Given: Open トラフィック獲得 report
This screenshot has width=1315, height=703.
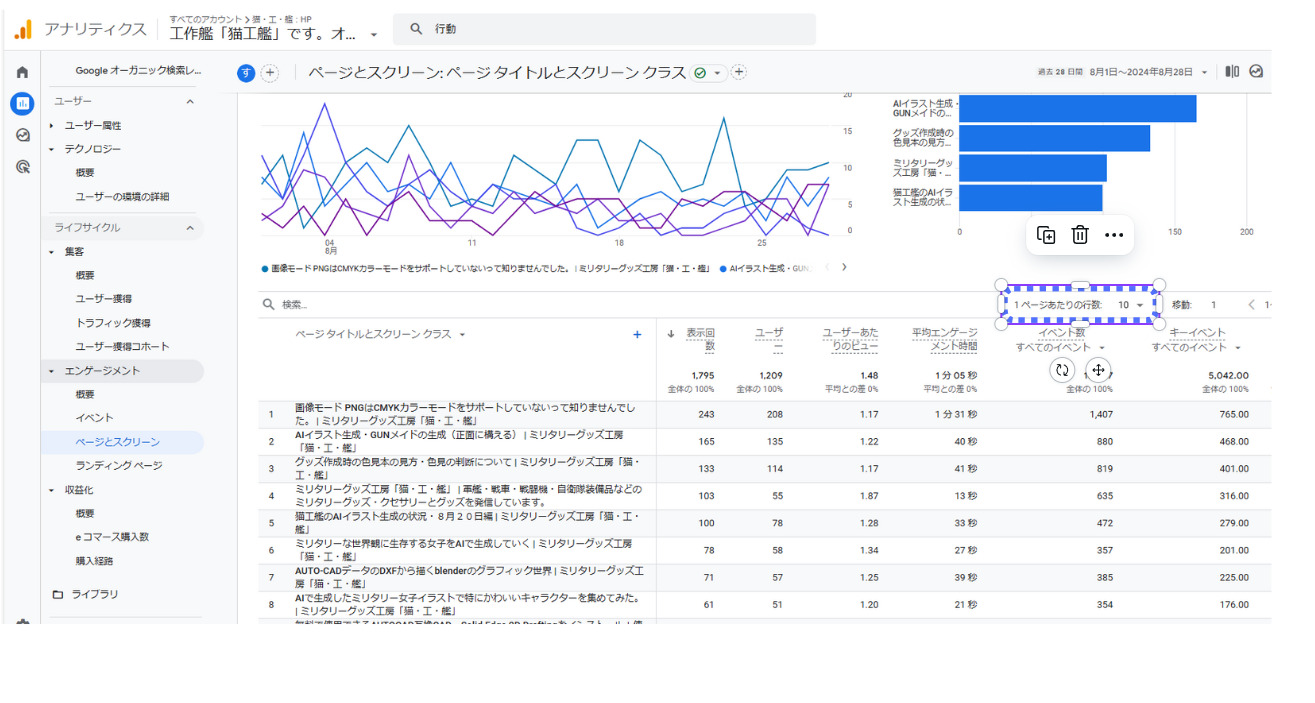Looking at the screenshot, I should pos(113,323).
